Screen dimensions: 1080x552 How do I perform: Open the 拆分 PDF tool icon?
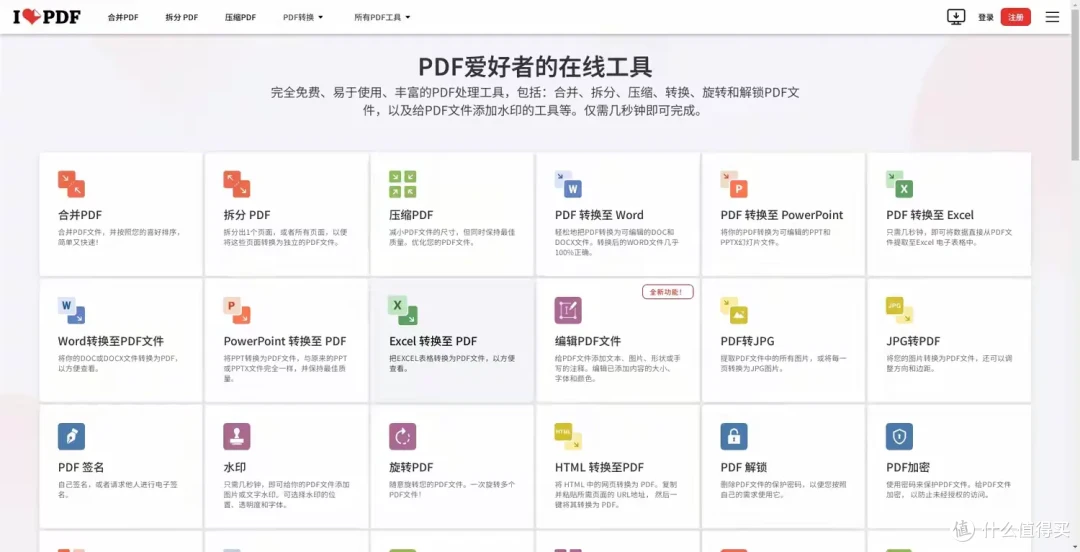coord(237,184)
